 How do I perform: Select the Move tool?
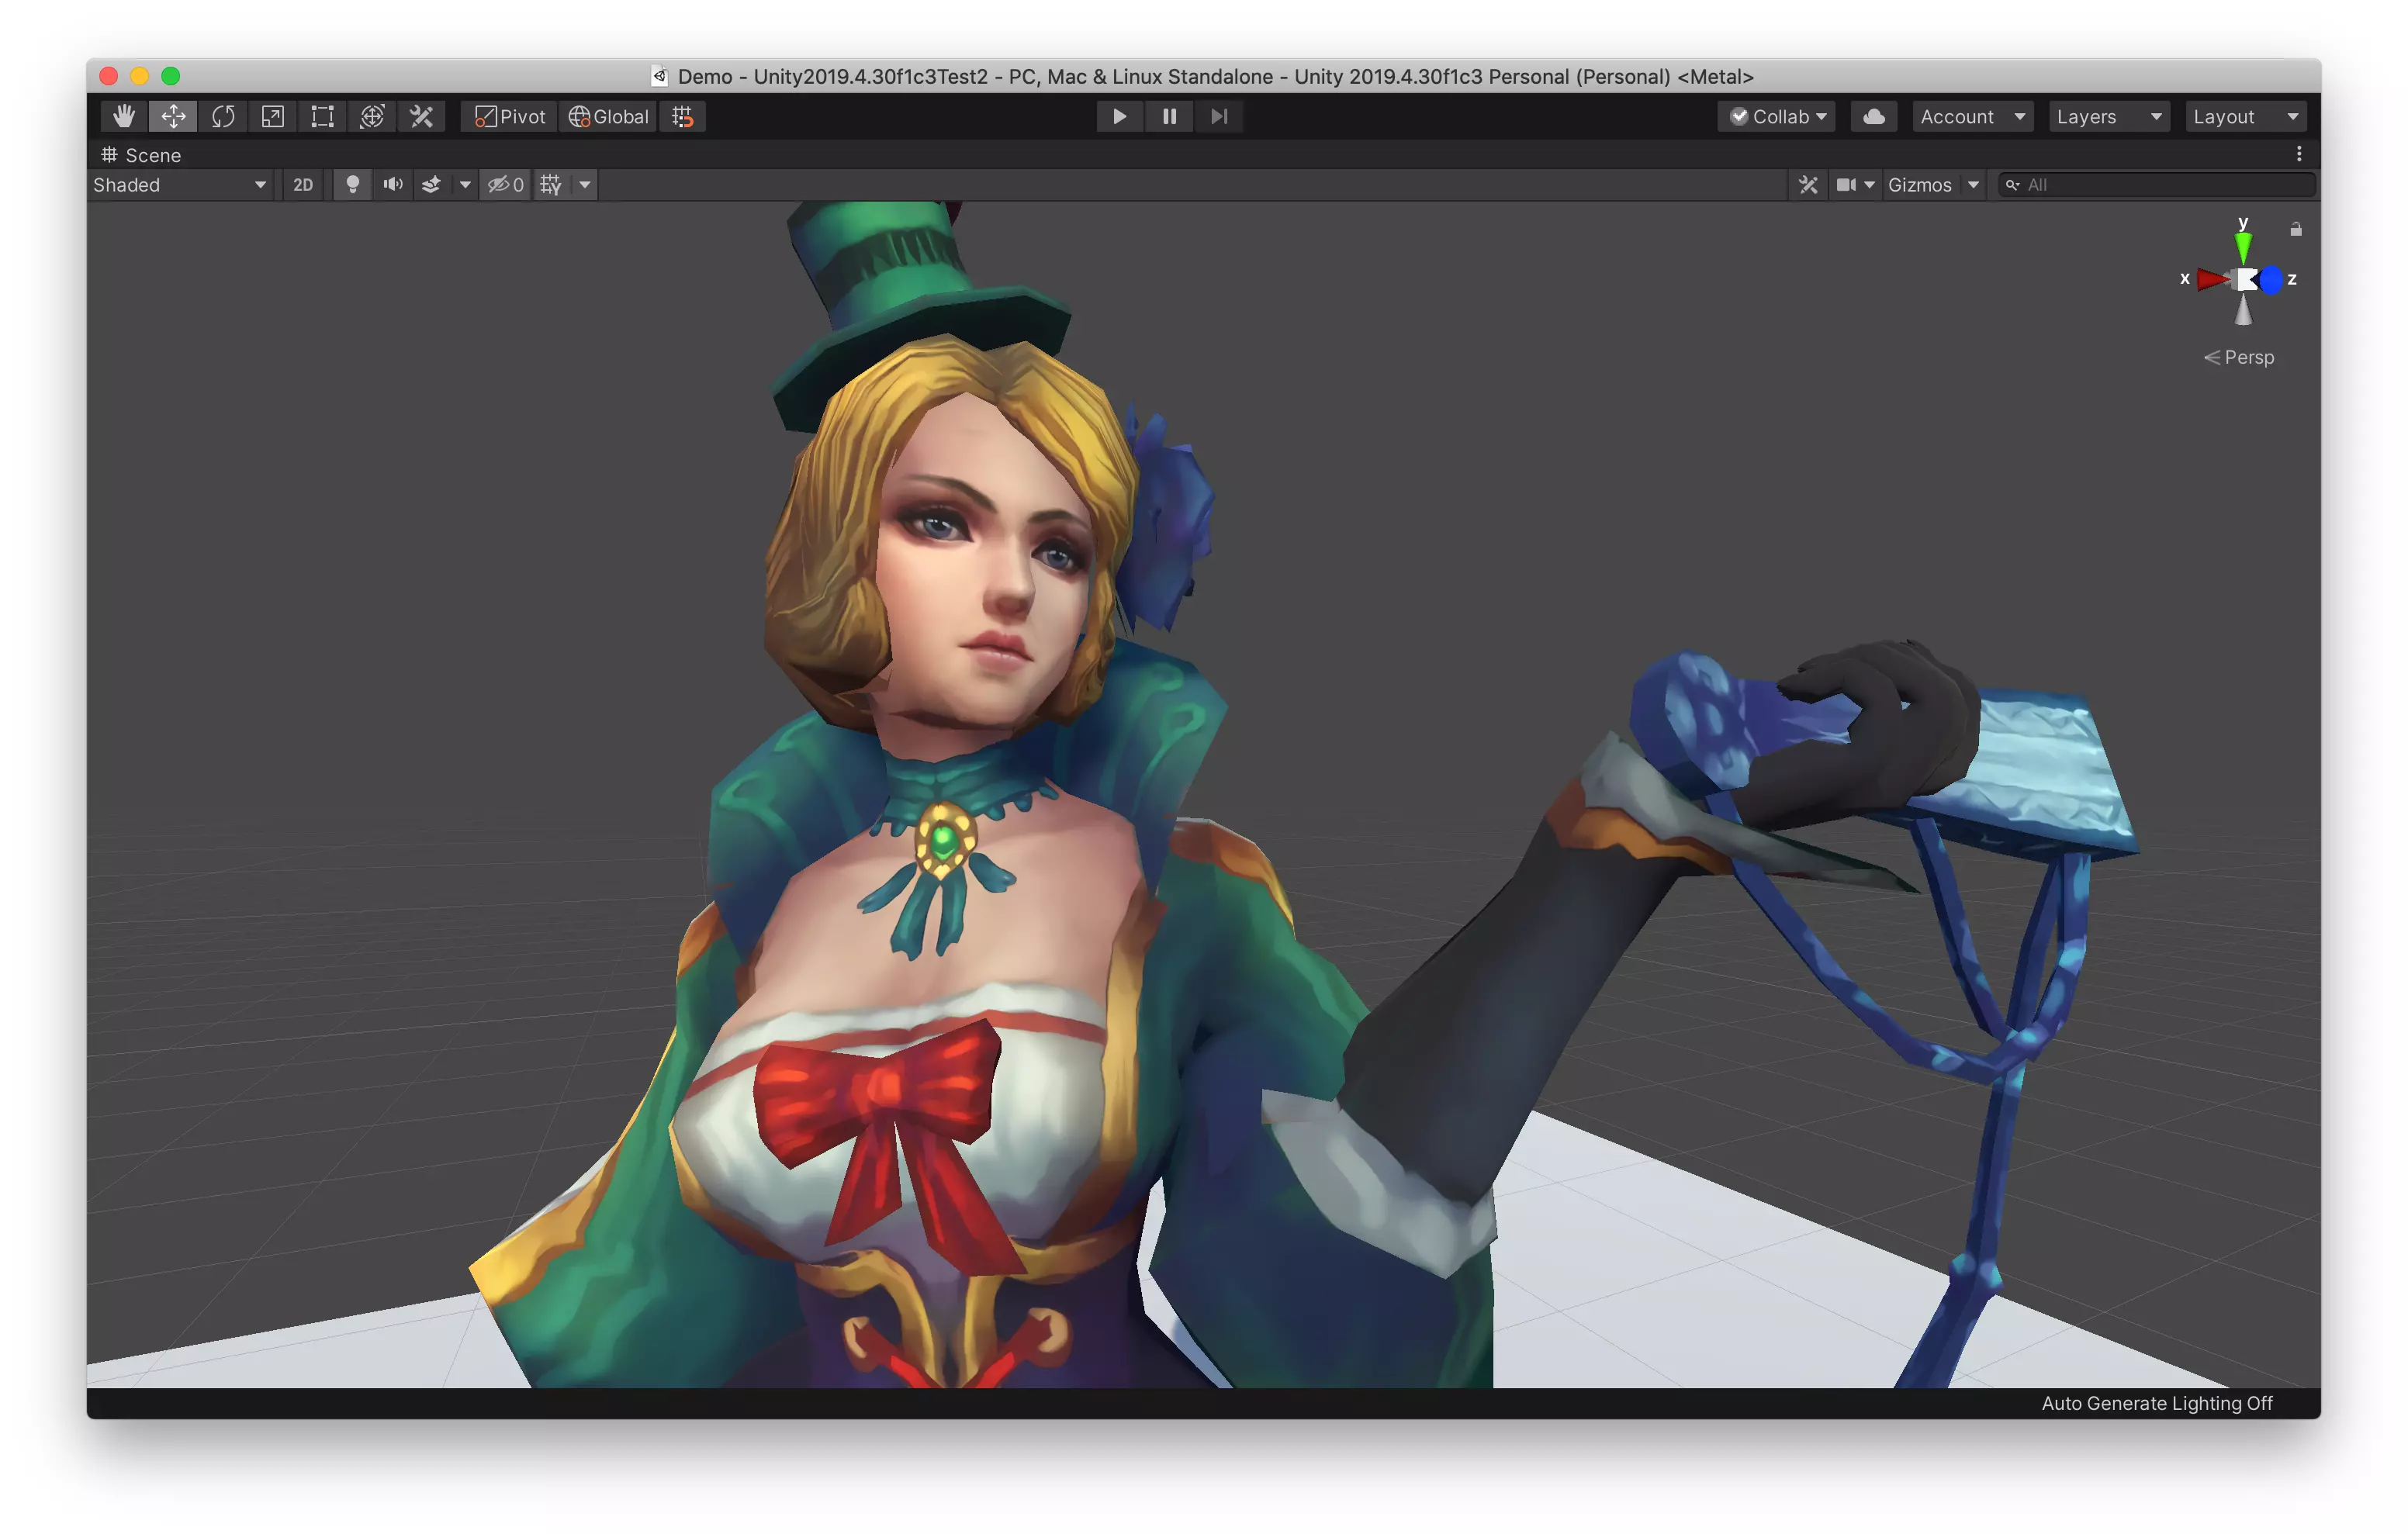[x=173, y=117]
